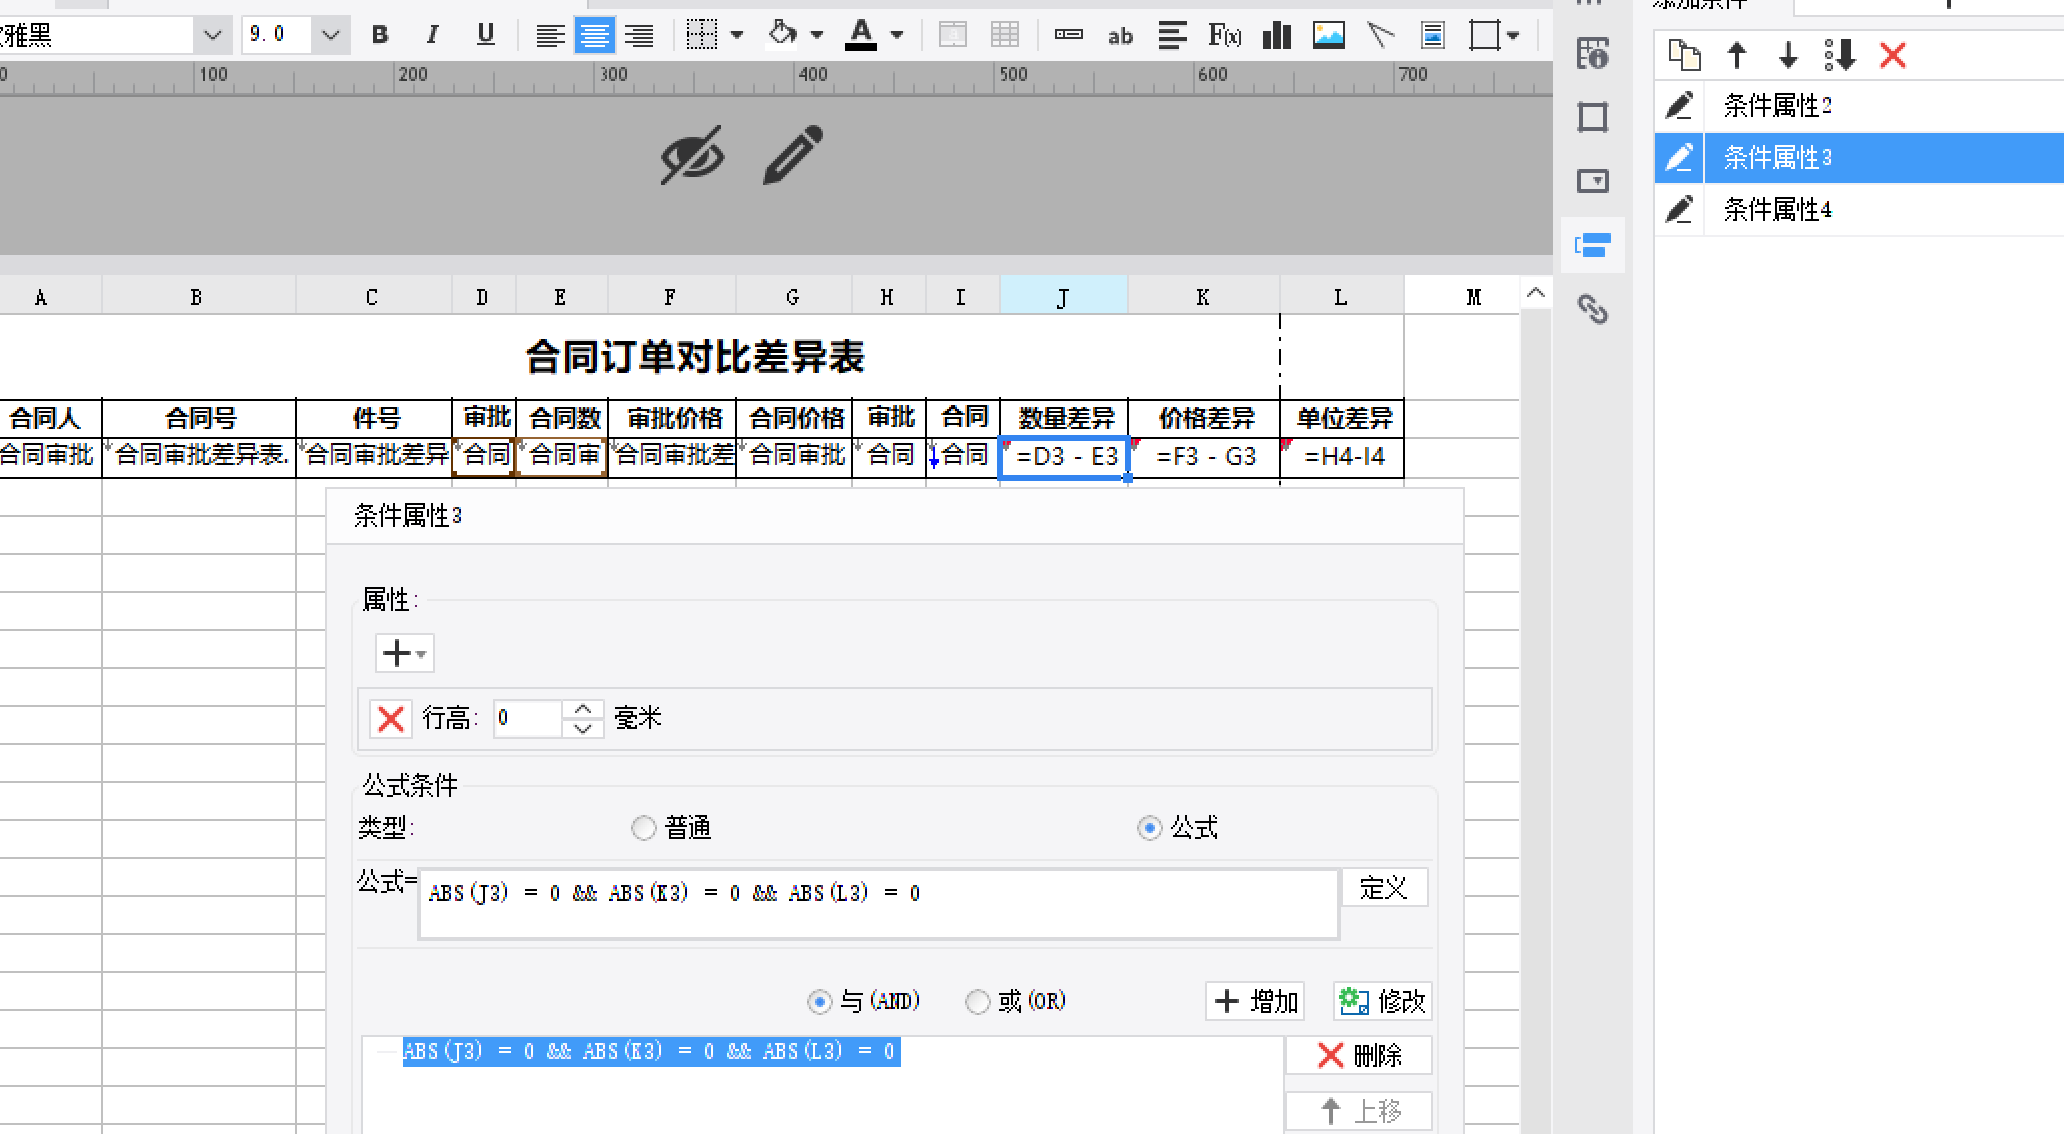The height and width of the screenshot is (1134, 2064).
Task: Expand font color dropdown arrow
Action: (897, 35)
